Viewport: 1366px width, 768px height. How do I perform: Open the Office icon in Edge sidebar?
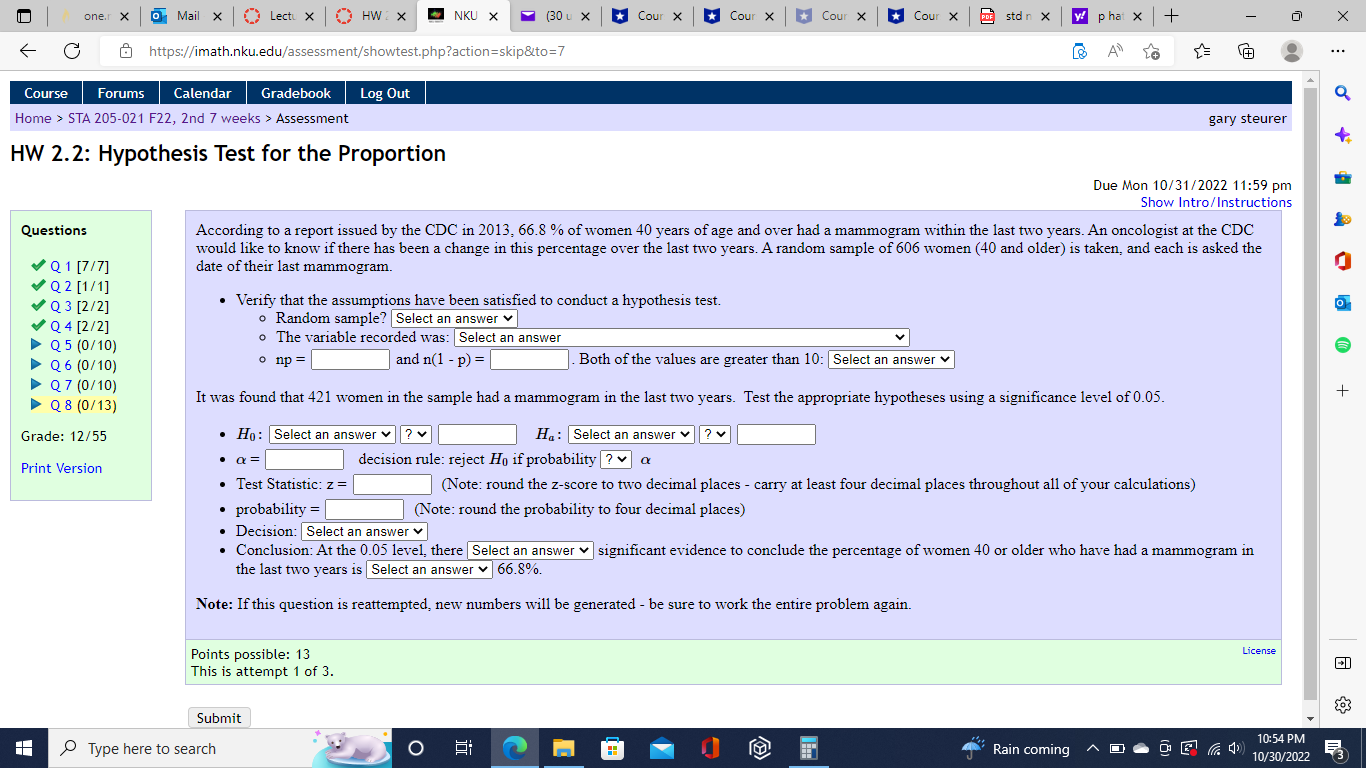(1342, 261)
